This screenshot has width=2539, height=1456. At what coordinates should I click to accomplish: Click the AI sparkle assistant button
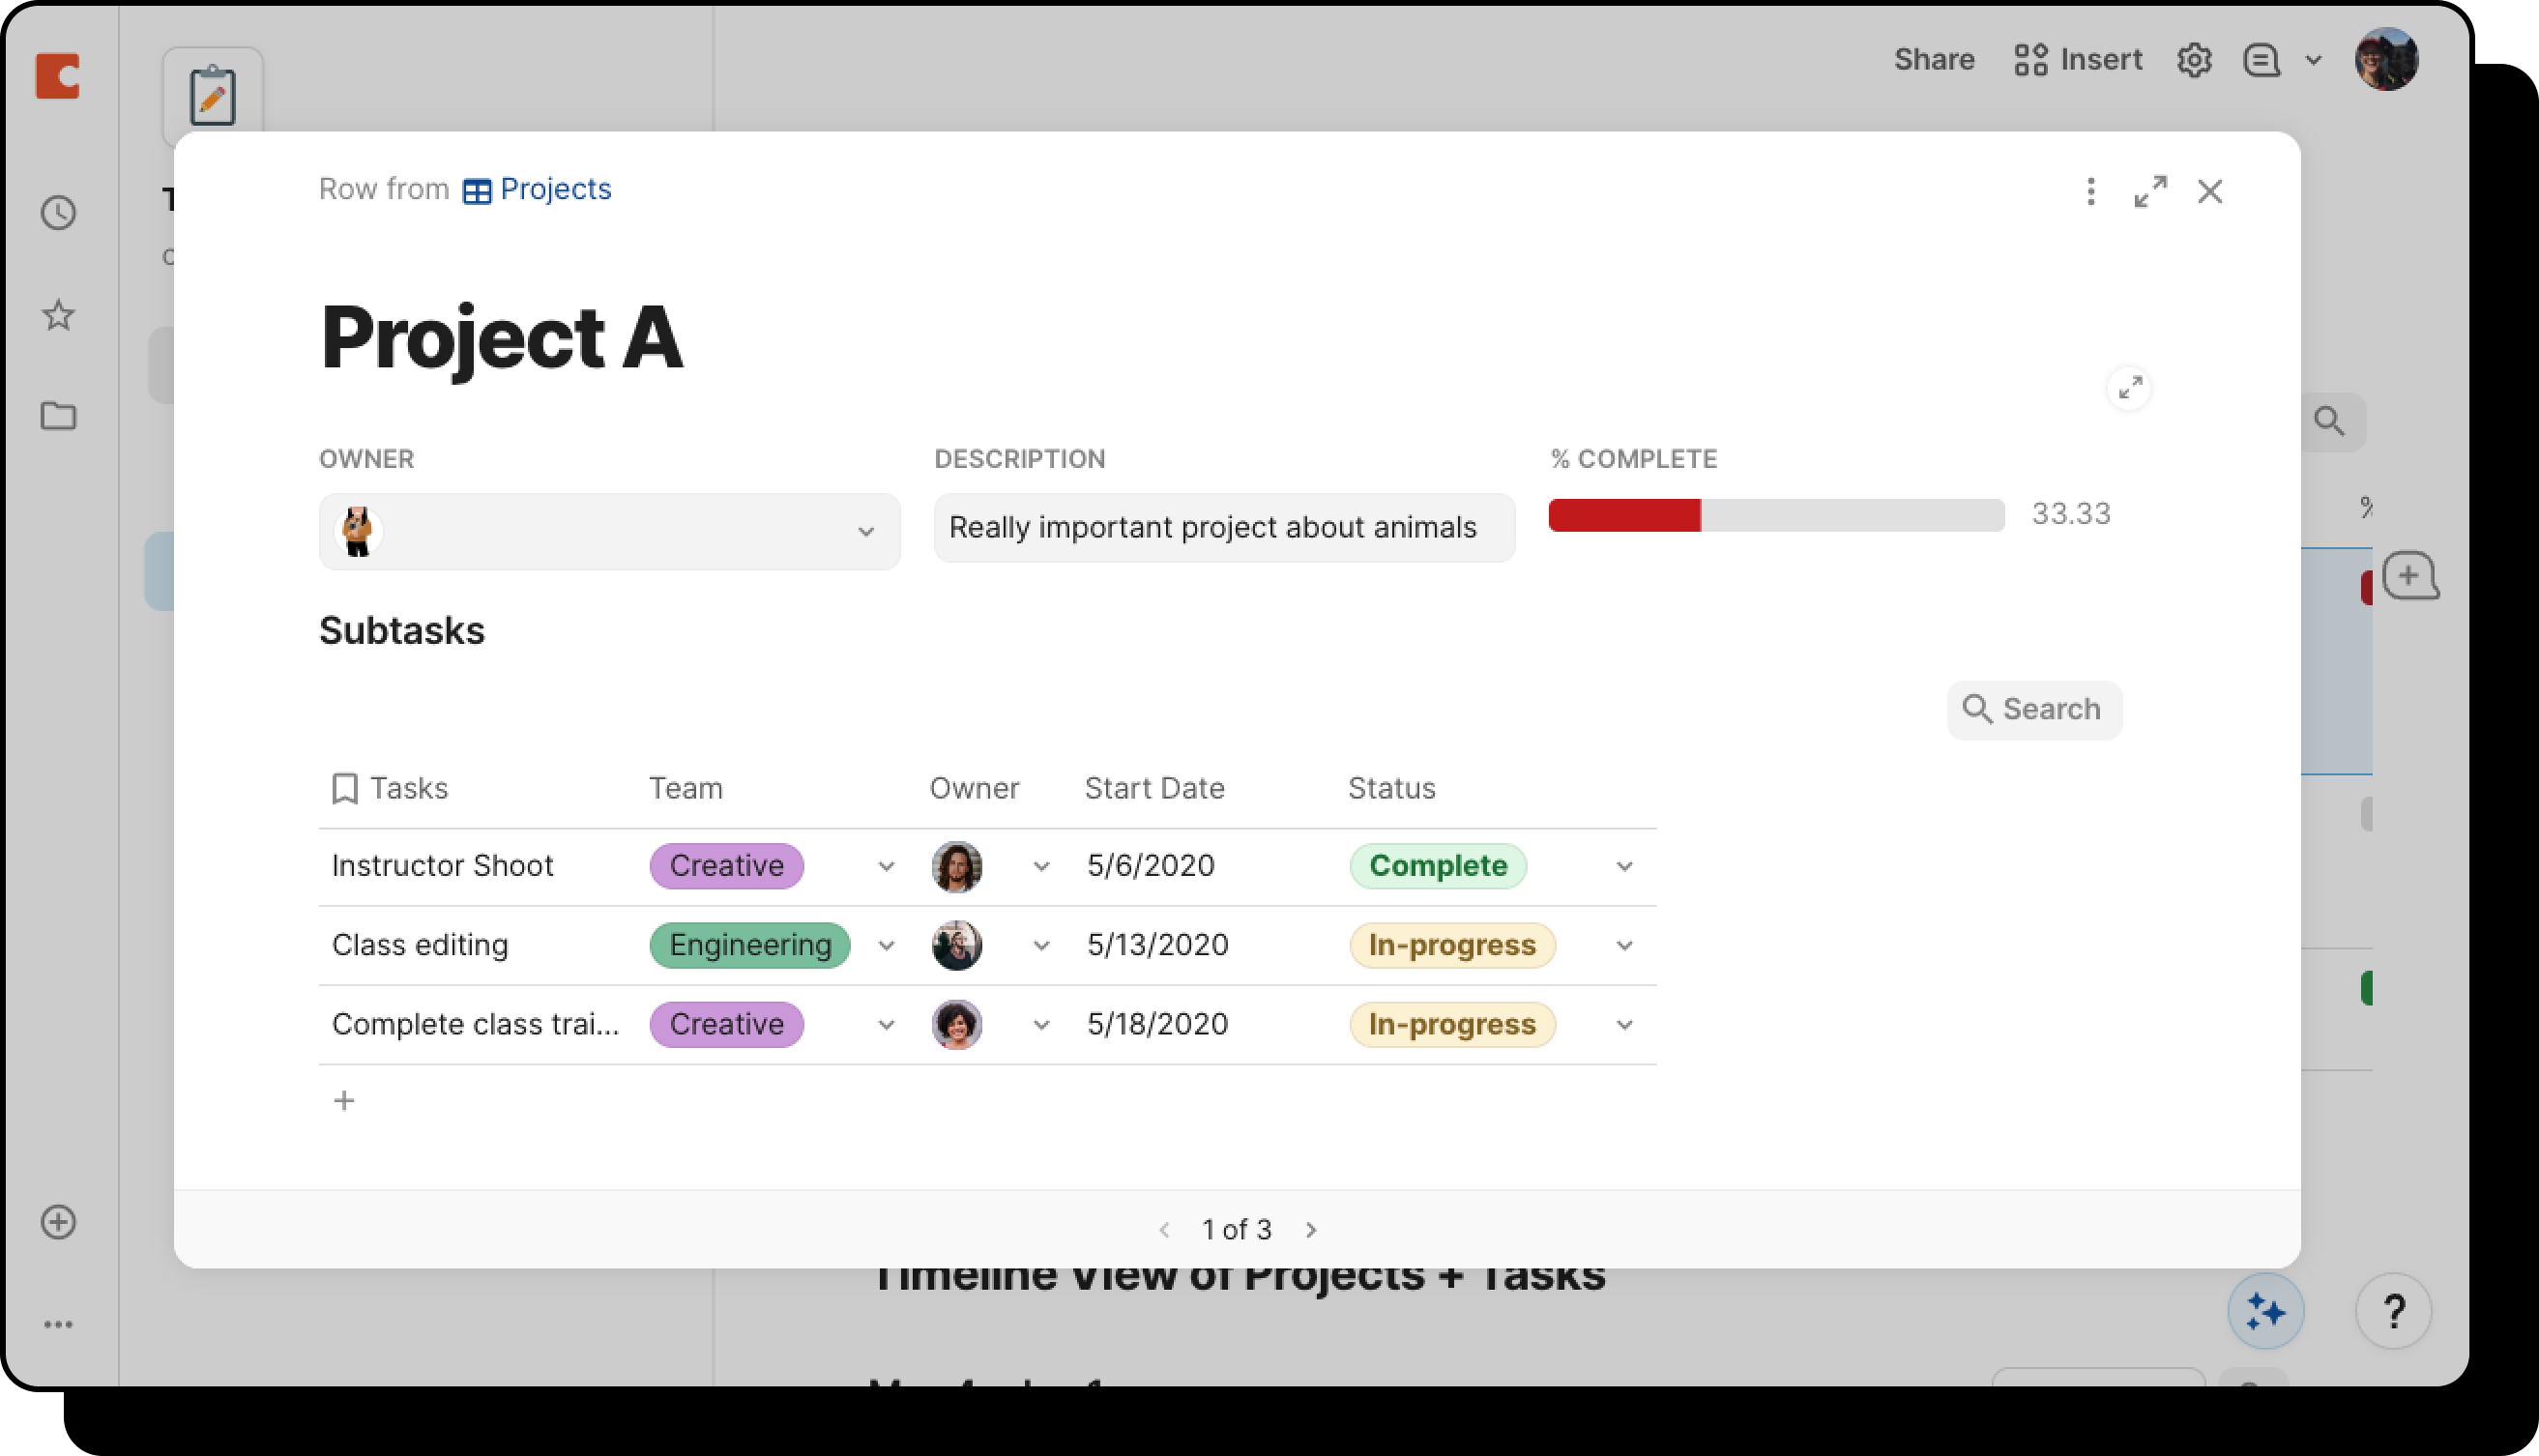(2265, 1310)
